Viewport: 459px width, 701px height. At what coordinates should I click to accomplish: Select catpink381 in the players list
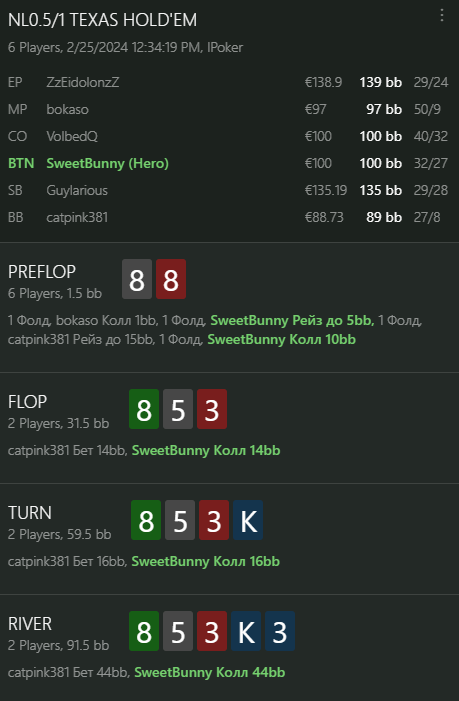77,217
